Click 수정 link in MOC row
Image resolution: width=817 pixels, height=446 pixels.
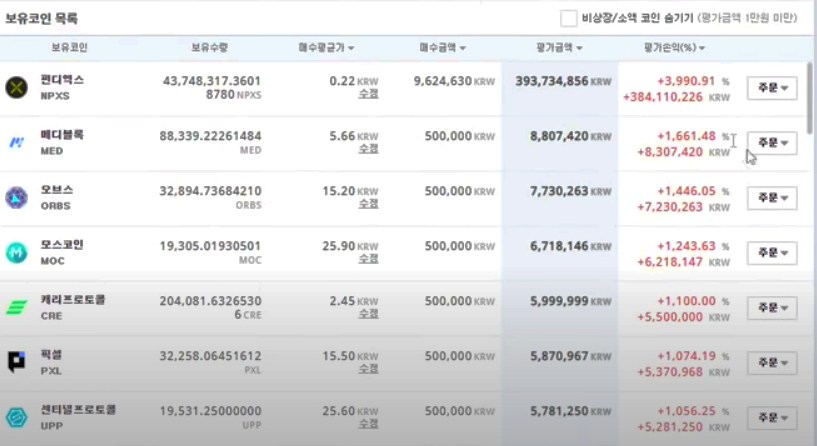point(368,258)
